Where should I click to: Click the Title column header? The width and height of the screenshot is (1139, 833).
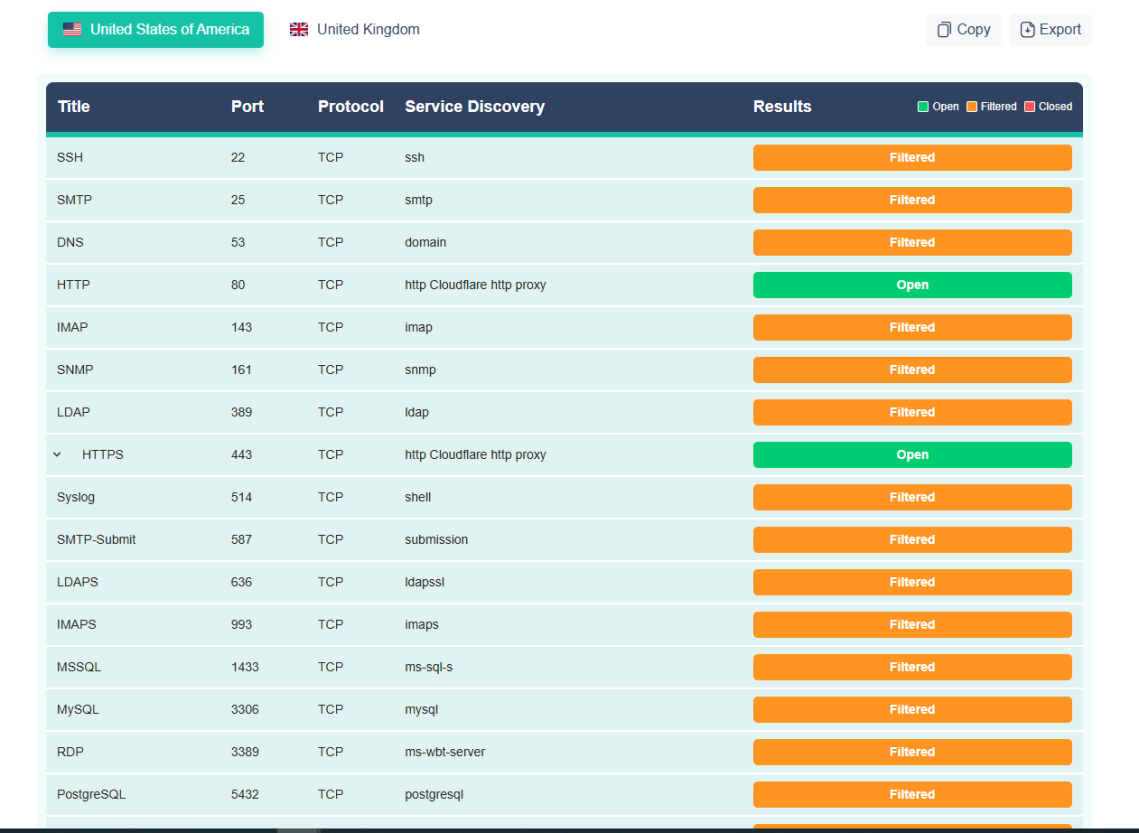coord(73,107)
